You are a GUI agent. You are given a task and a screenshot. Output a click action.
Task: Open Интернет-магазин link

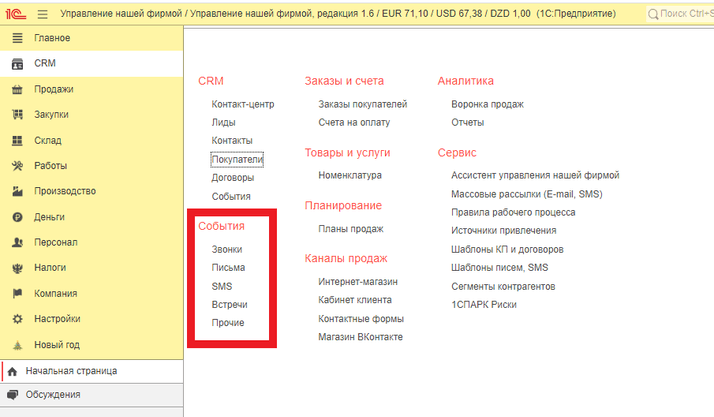point(358,282)
